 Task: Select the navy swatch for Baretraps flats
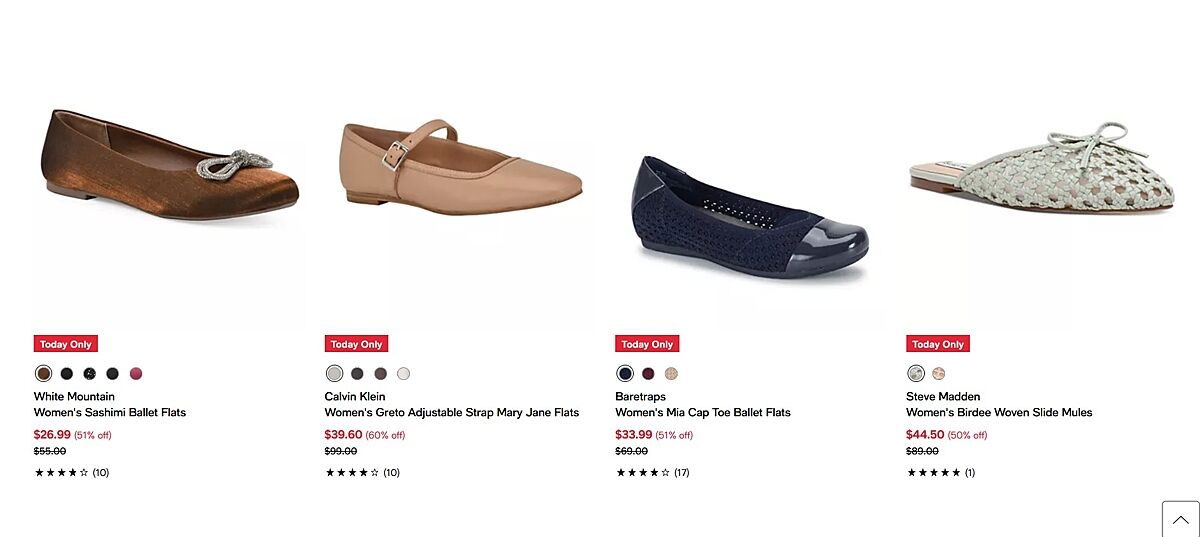point(625,374)
